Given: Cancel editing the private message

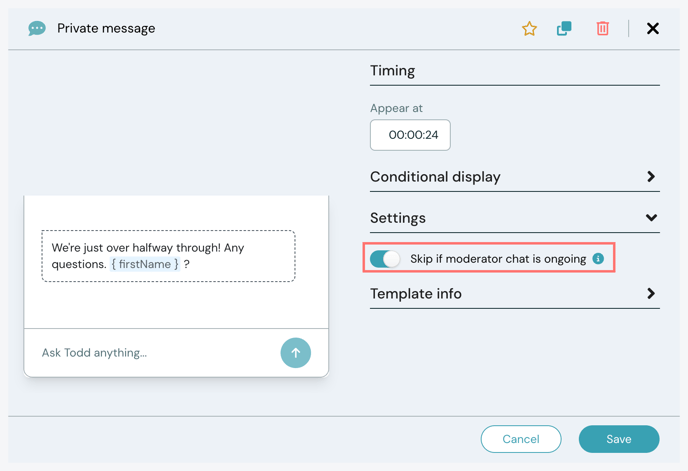Looking at the screenshot, I should click(521, 439).
